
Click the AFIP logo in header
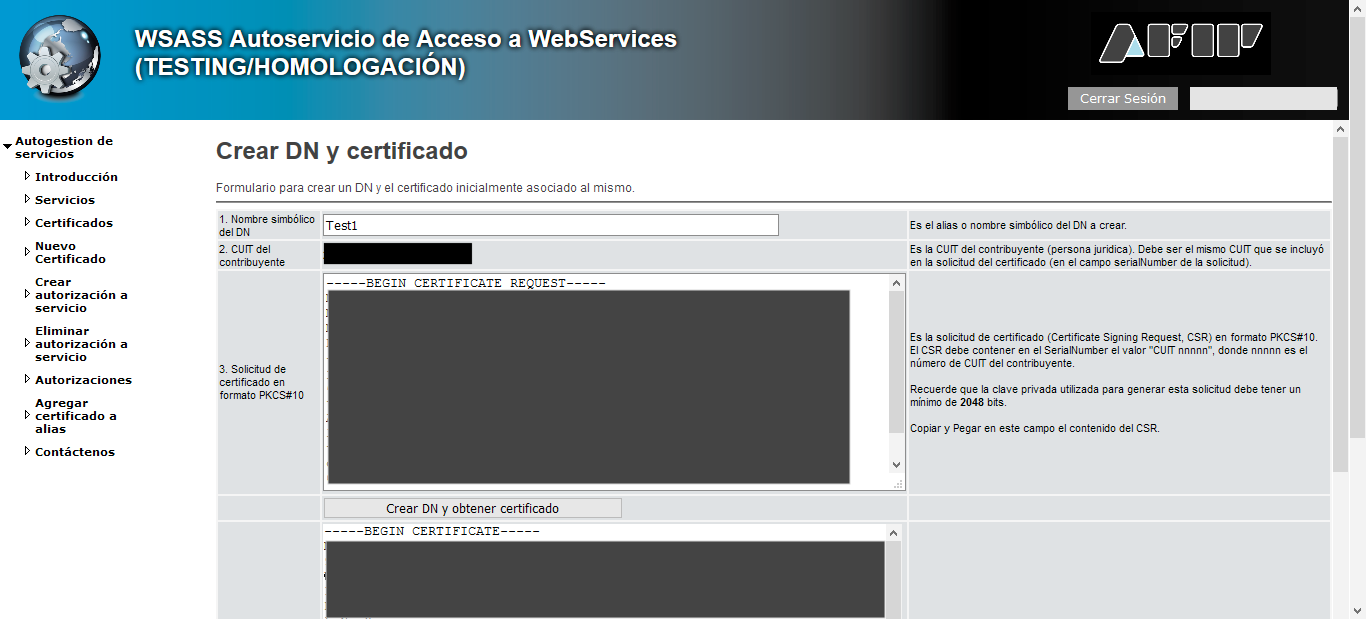tap(1181, 43)
